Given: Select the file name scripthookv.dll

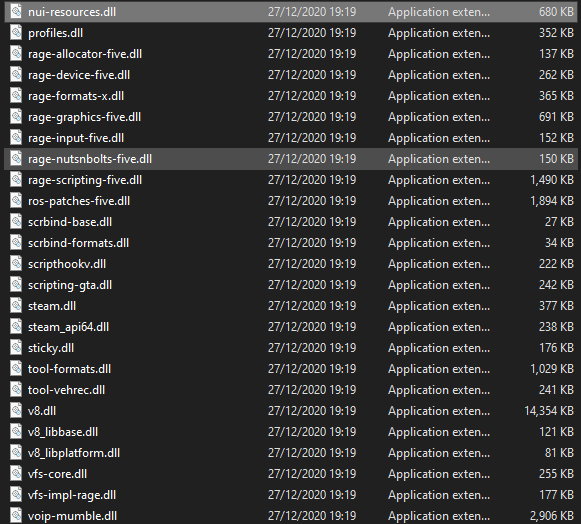Looking at the screenshot, I should [67, 264].
